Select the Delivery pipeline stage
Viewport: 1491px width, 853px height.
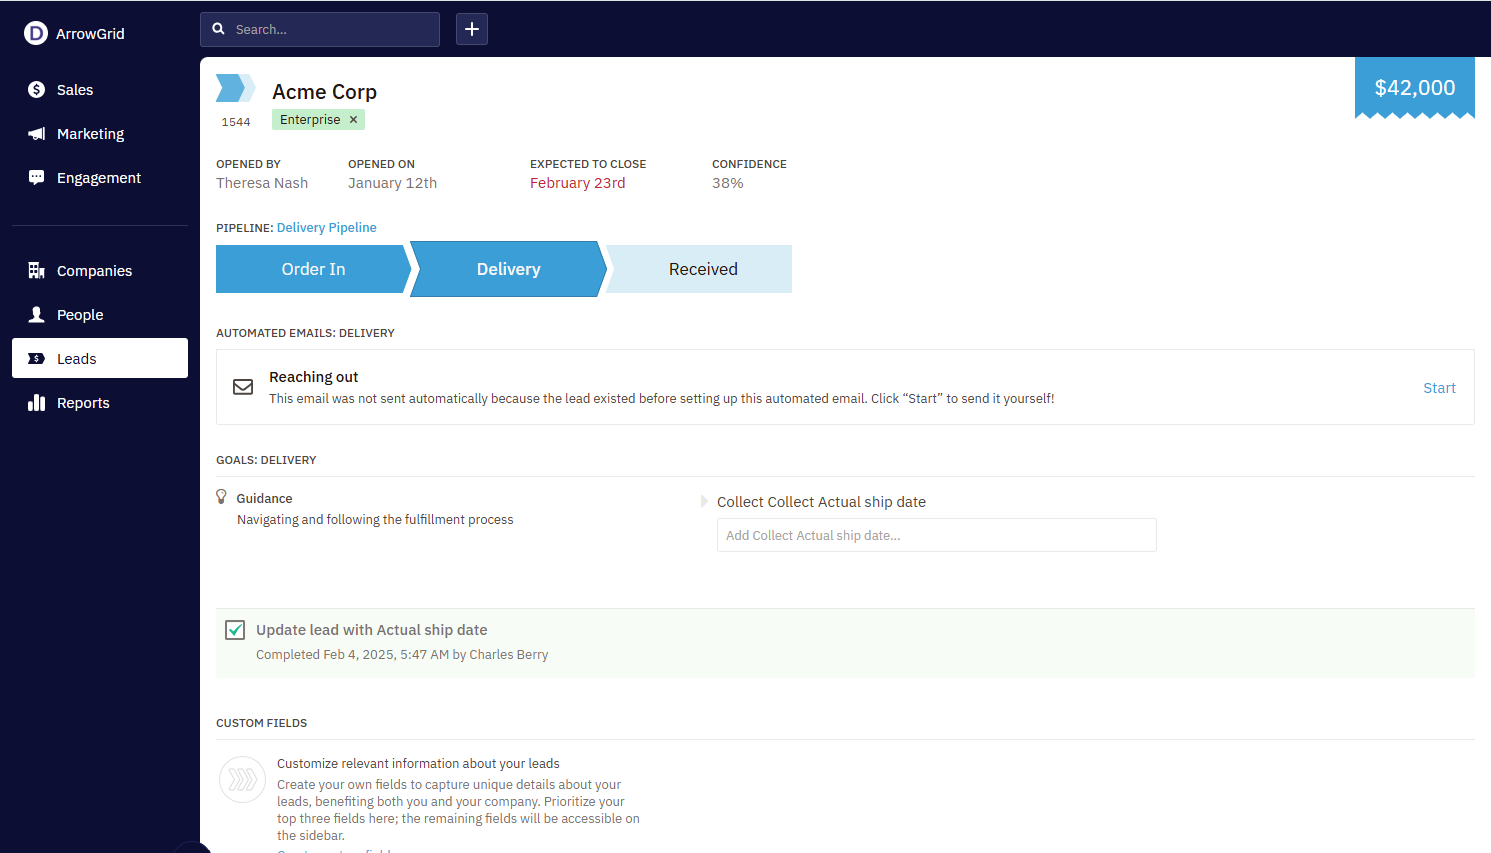click(508, 269)
